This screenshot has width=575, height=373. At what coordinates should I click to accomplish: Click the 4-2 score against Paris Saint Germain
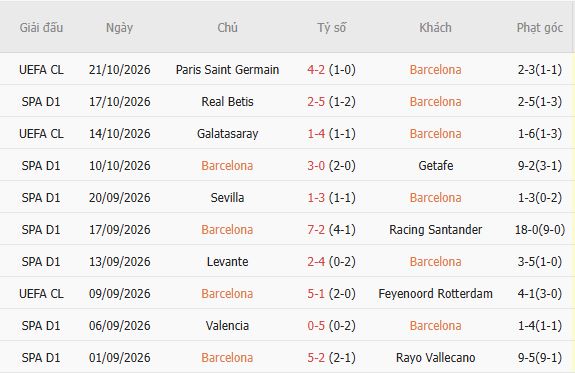point(316,70)
